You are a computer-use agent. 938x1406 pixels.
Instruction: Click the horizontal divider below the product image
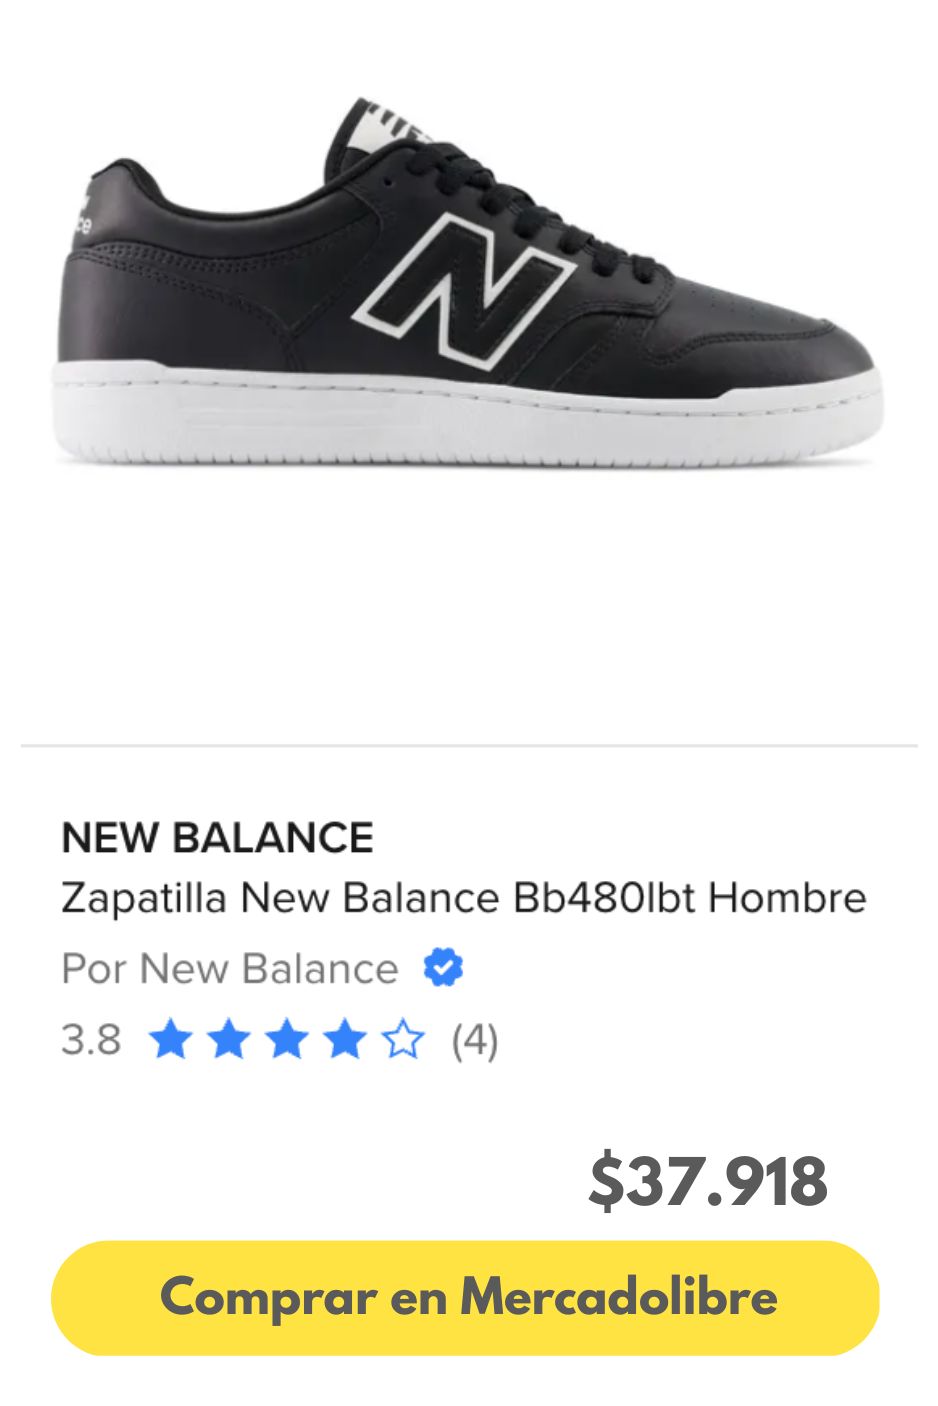(x=469, y=745)
